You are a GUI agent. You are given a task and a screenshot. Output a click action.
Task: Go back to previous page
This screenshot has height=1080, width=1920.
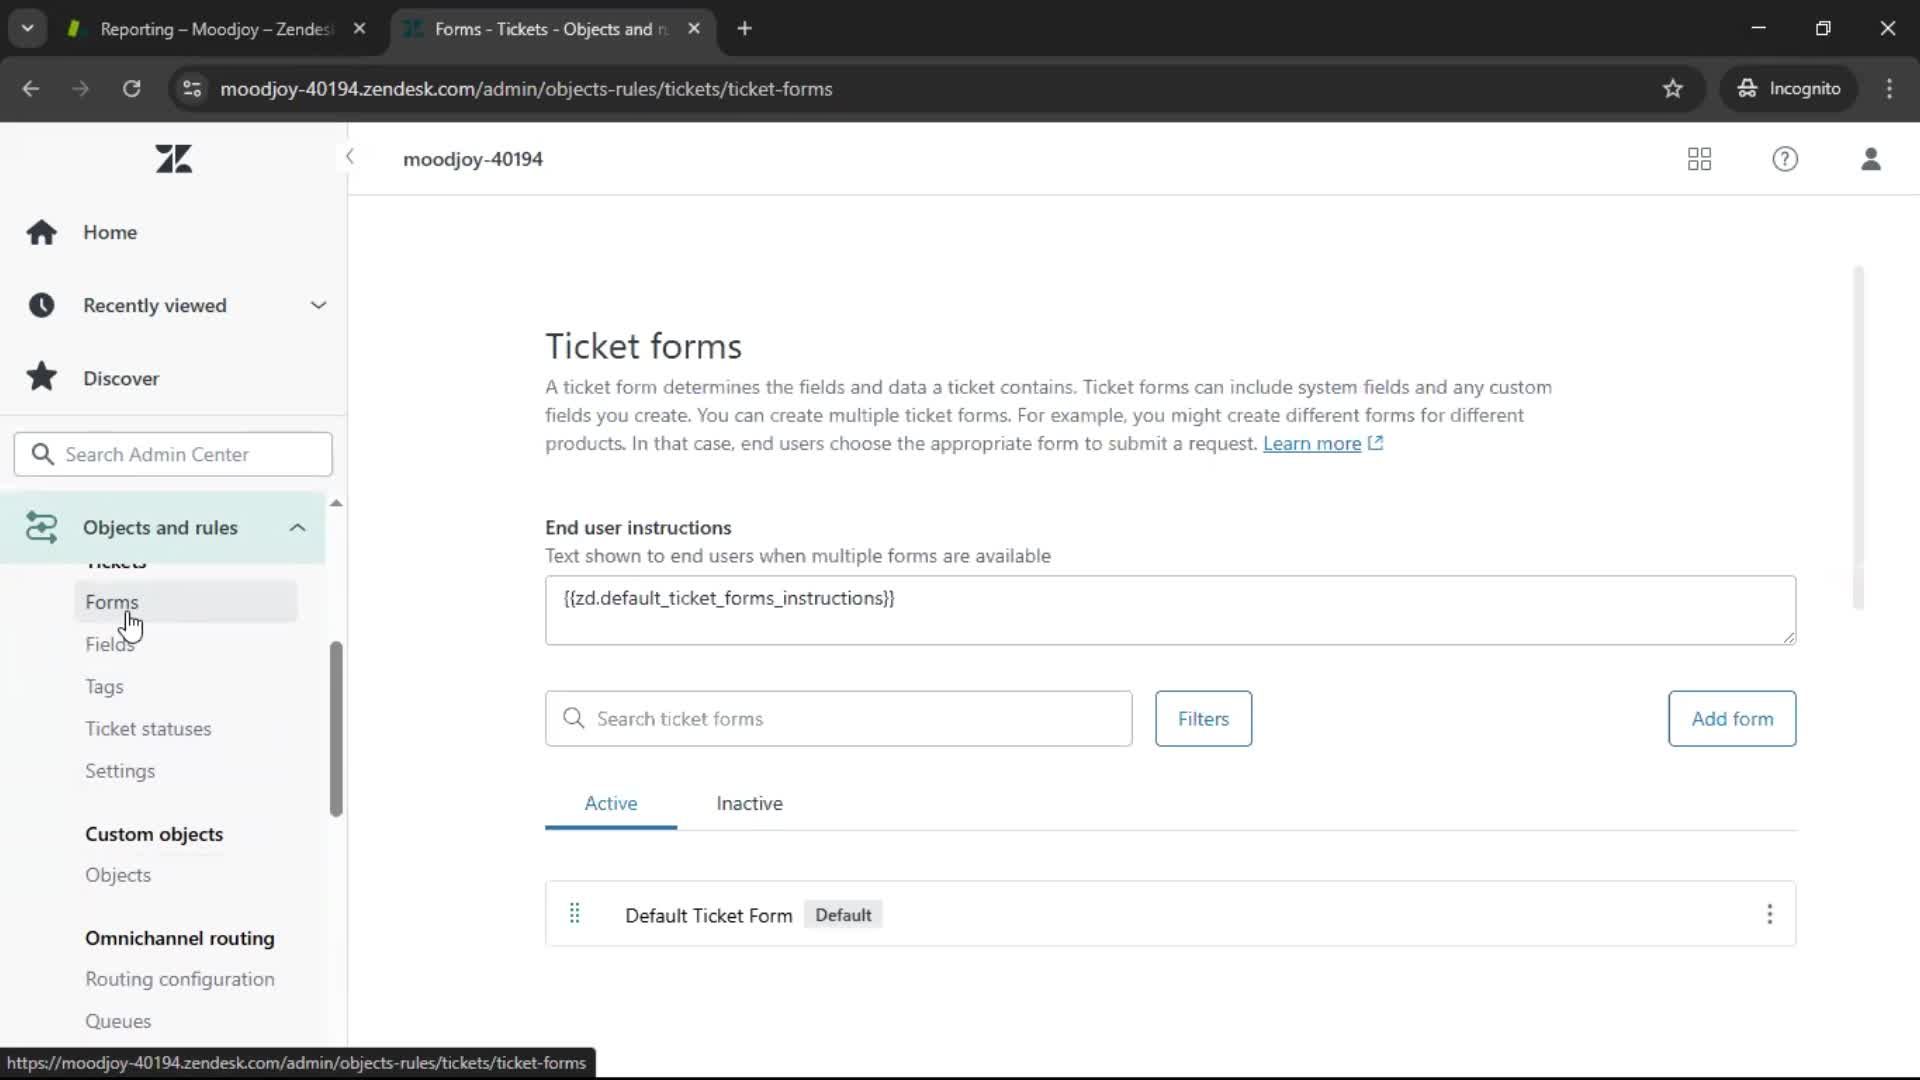click(31, 89)
